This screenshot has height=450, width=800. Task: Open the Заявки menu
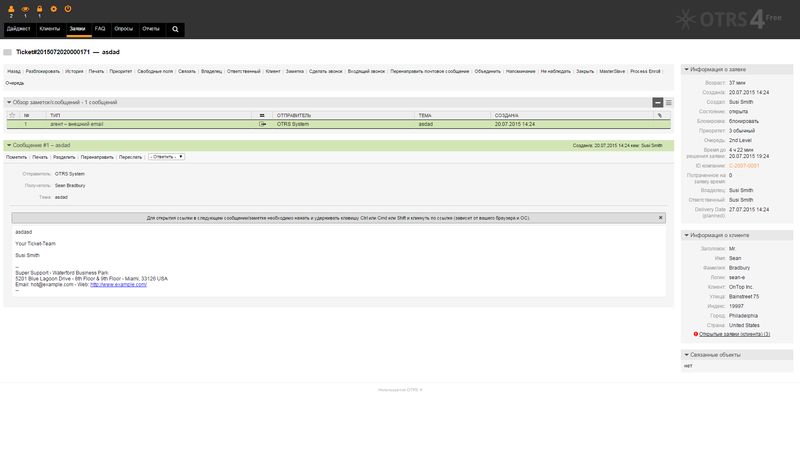point(78,29)
